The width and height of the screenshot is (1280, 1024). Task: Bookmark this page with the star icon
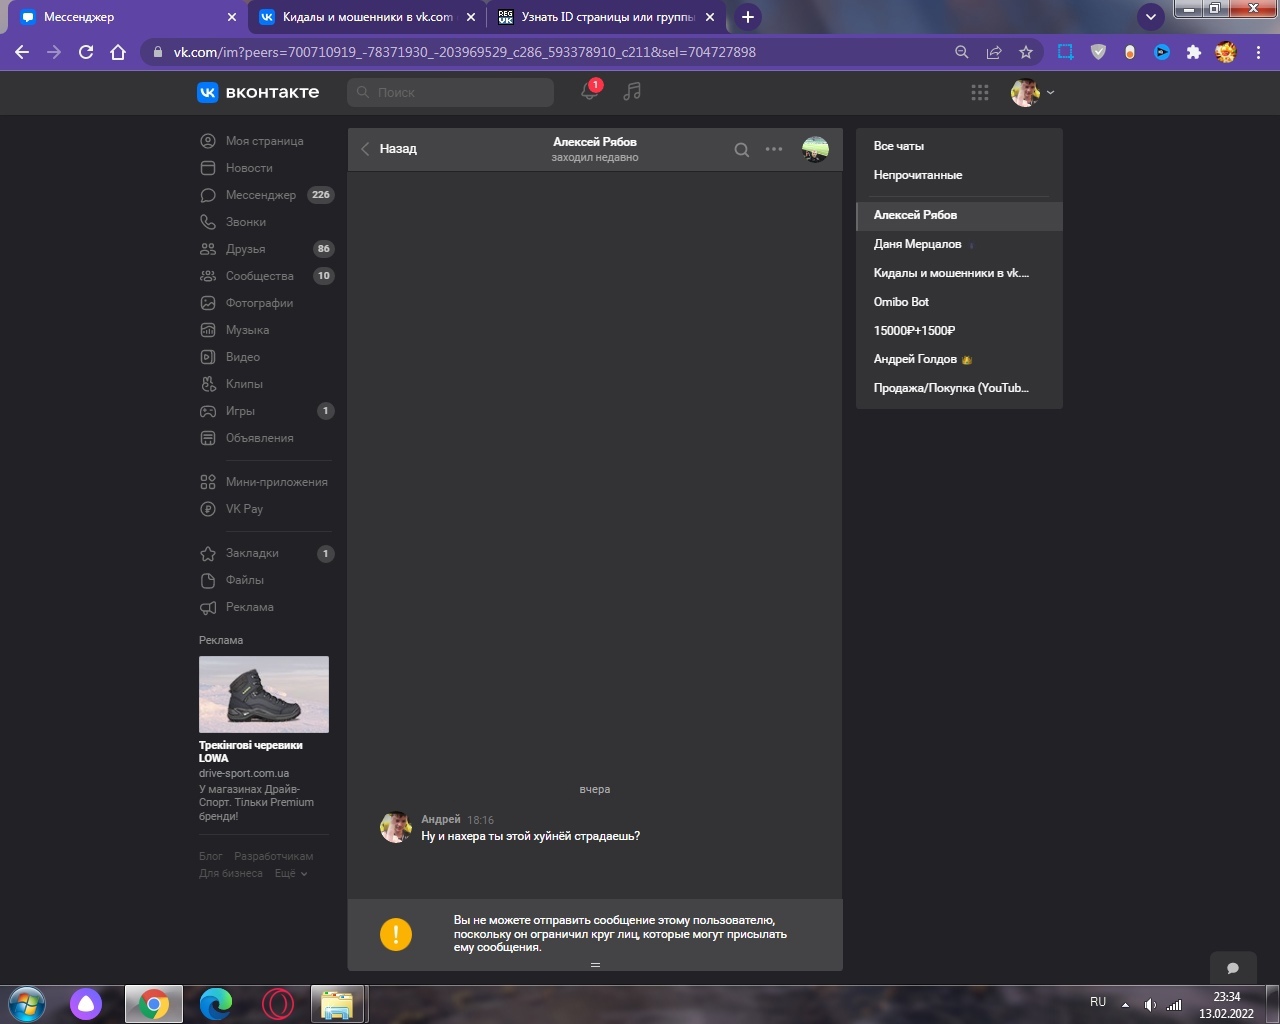tap(1026, 52)
